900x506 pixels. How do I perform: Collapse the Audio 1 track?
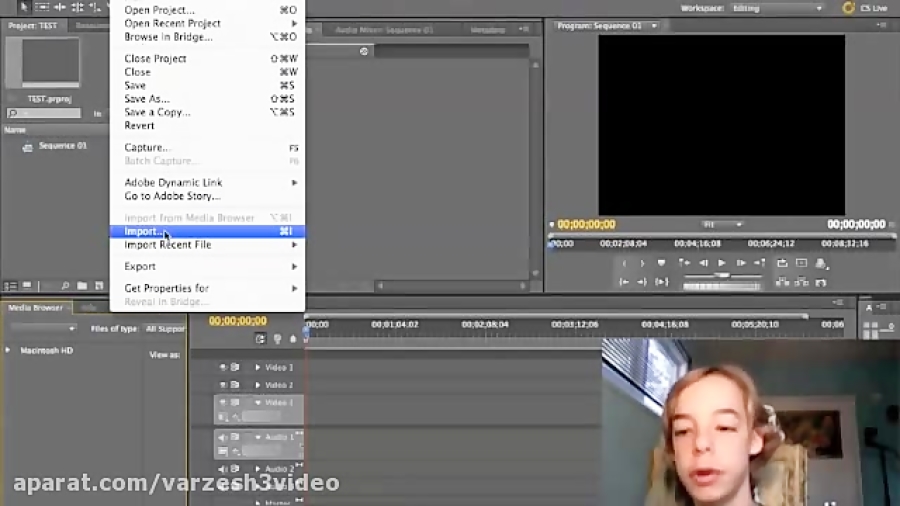(x=258, y=437)
